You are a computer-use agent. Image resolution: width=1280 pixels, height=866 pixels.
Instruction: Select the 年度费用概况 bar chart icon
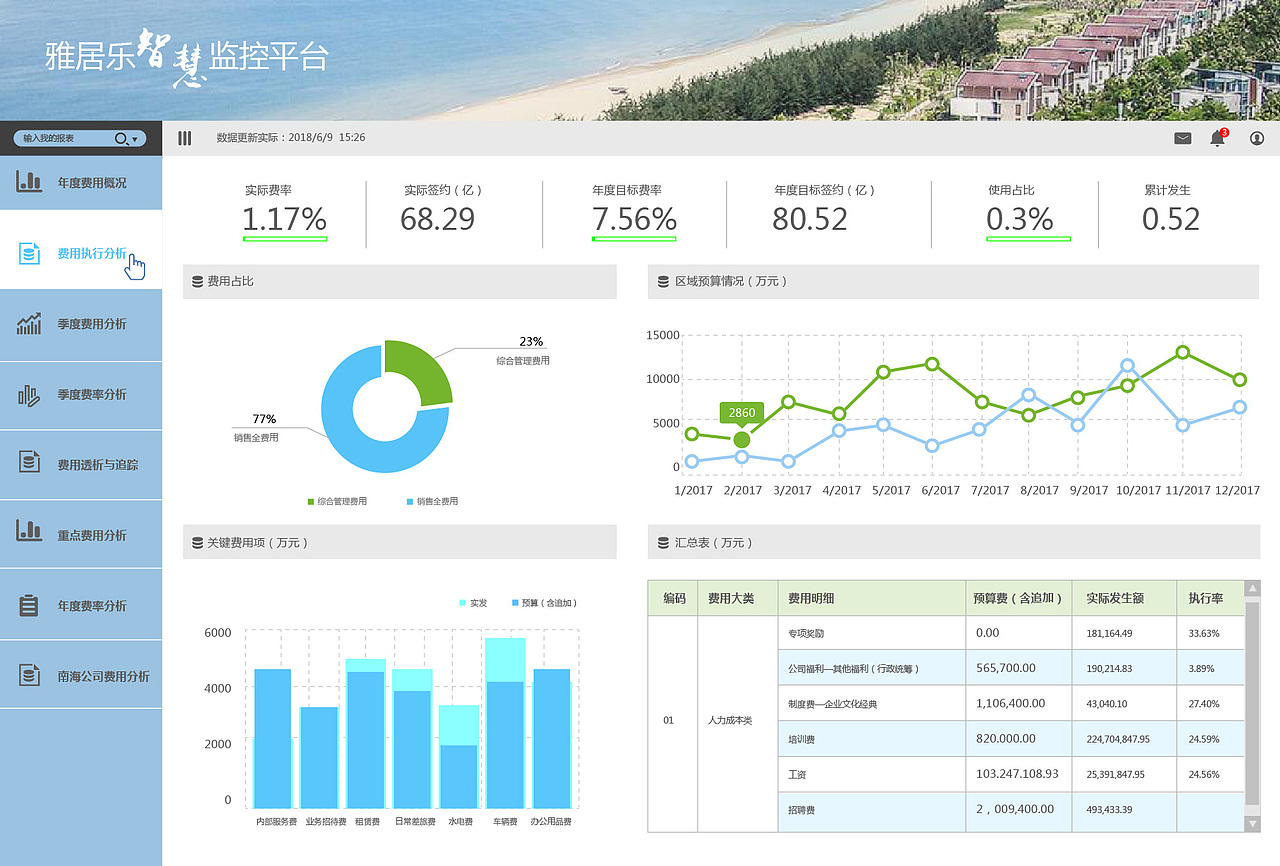(x=27, y=179)
